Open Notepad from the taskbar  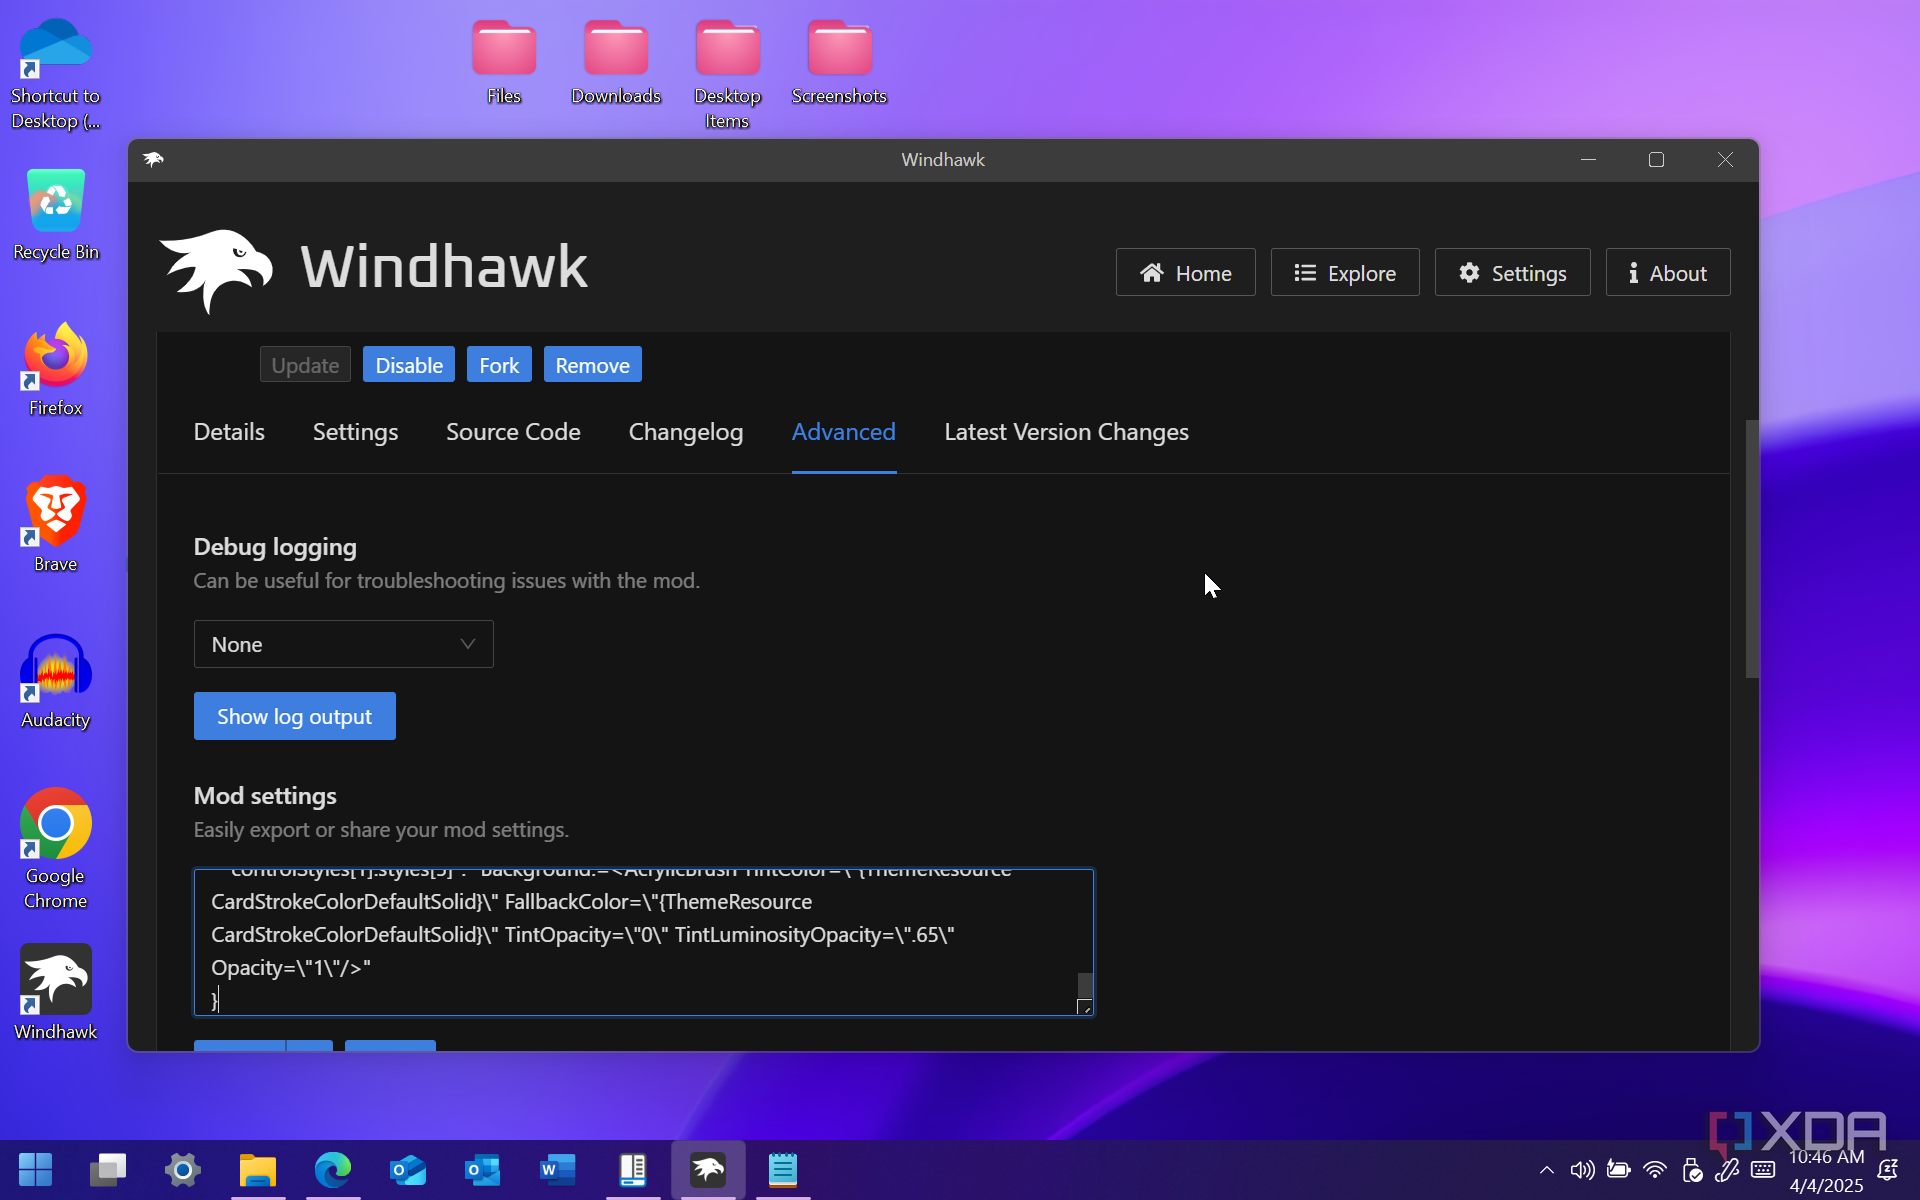pyautogui.click(x=783, y=1169)
